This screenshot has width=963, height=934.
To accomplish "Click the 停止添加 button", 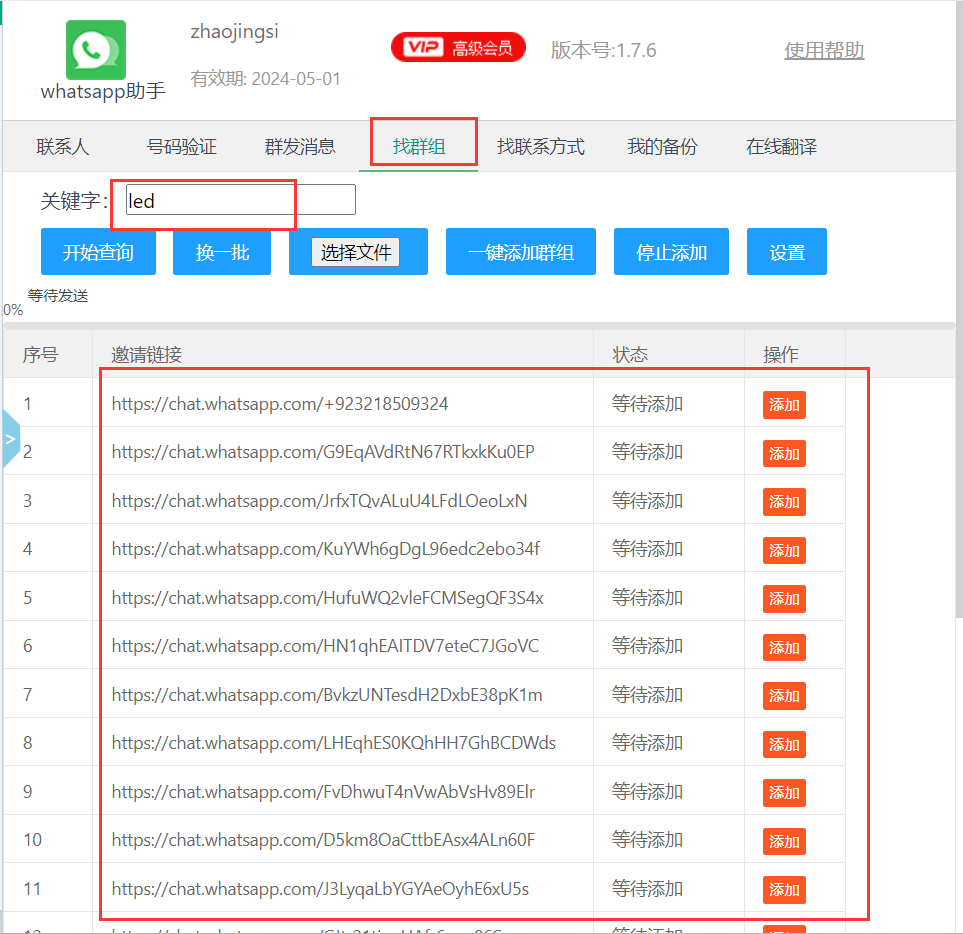I will pos(671,252).
